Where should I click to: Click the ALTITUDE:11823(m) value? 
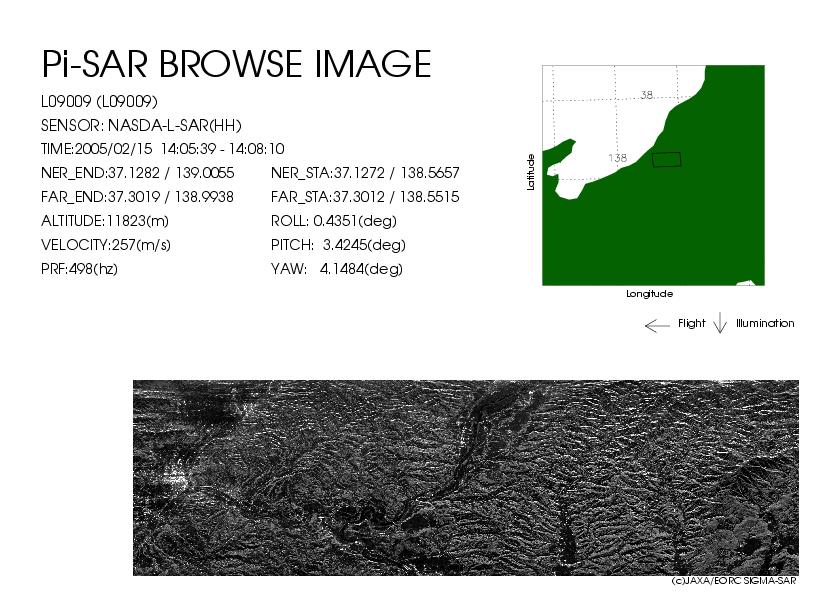pos(105,221)
